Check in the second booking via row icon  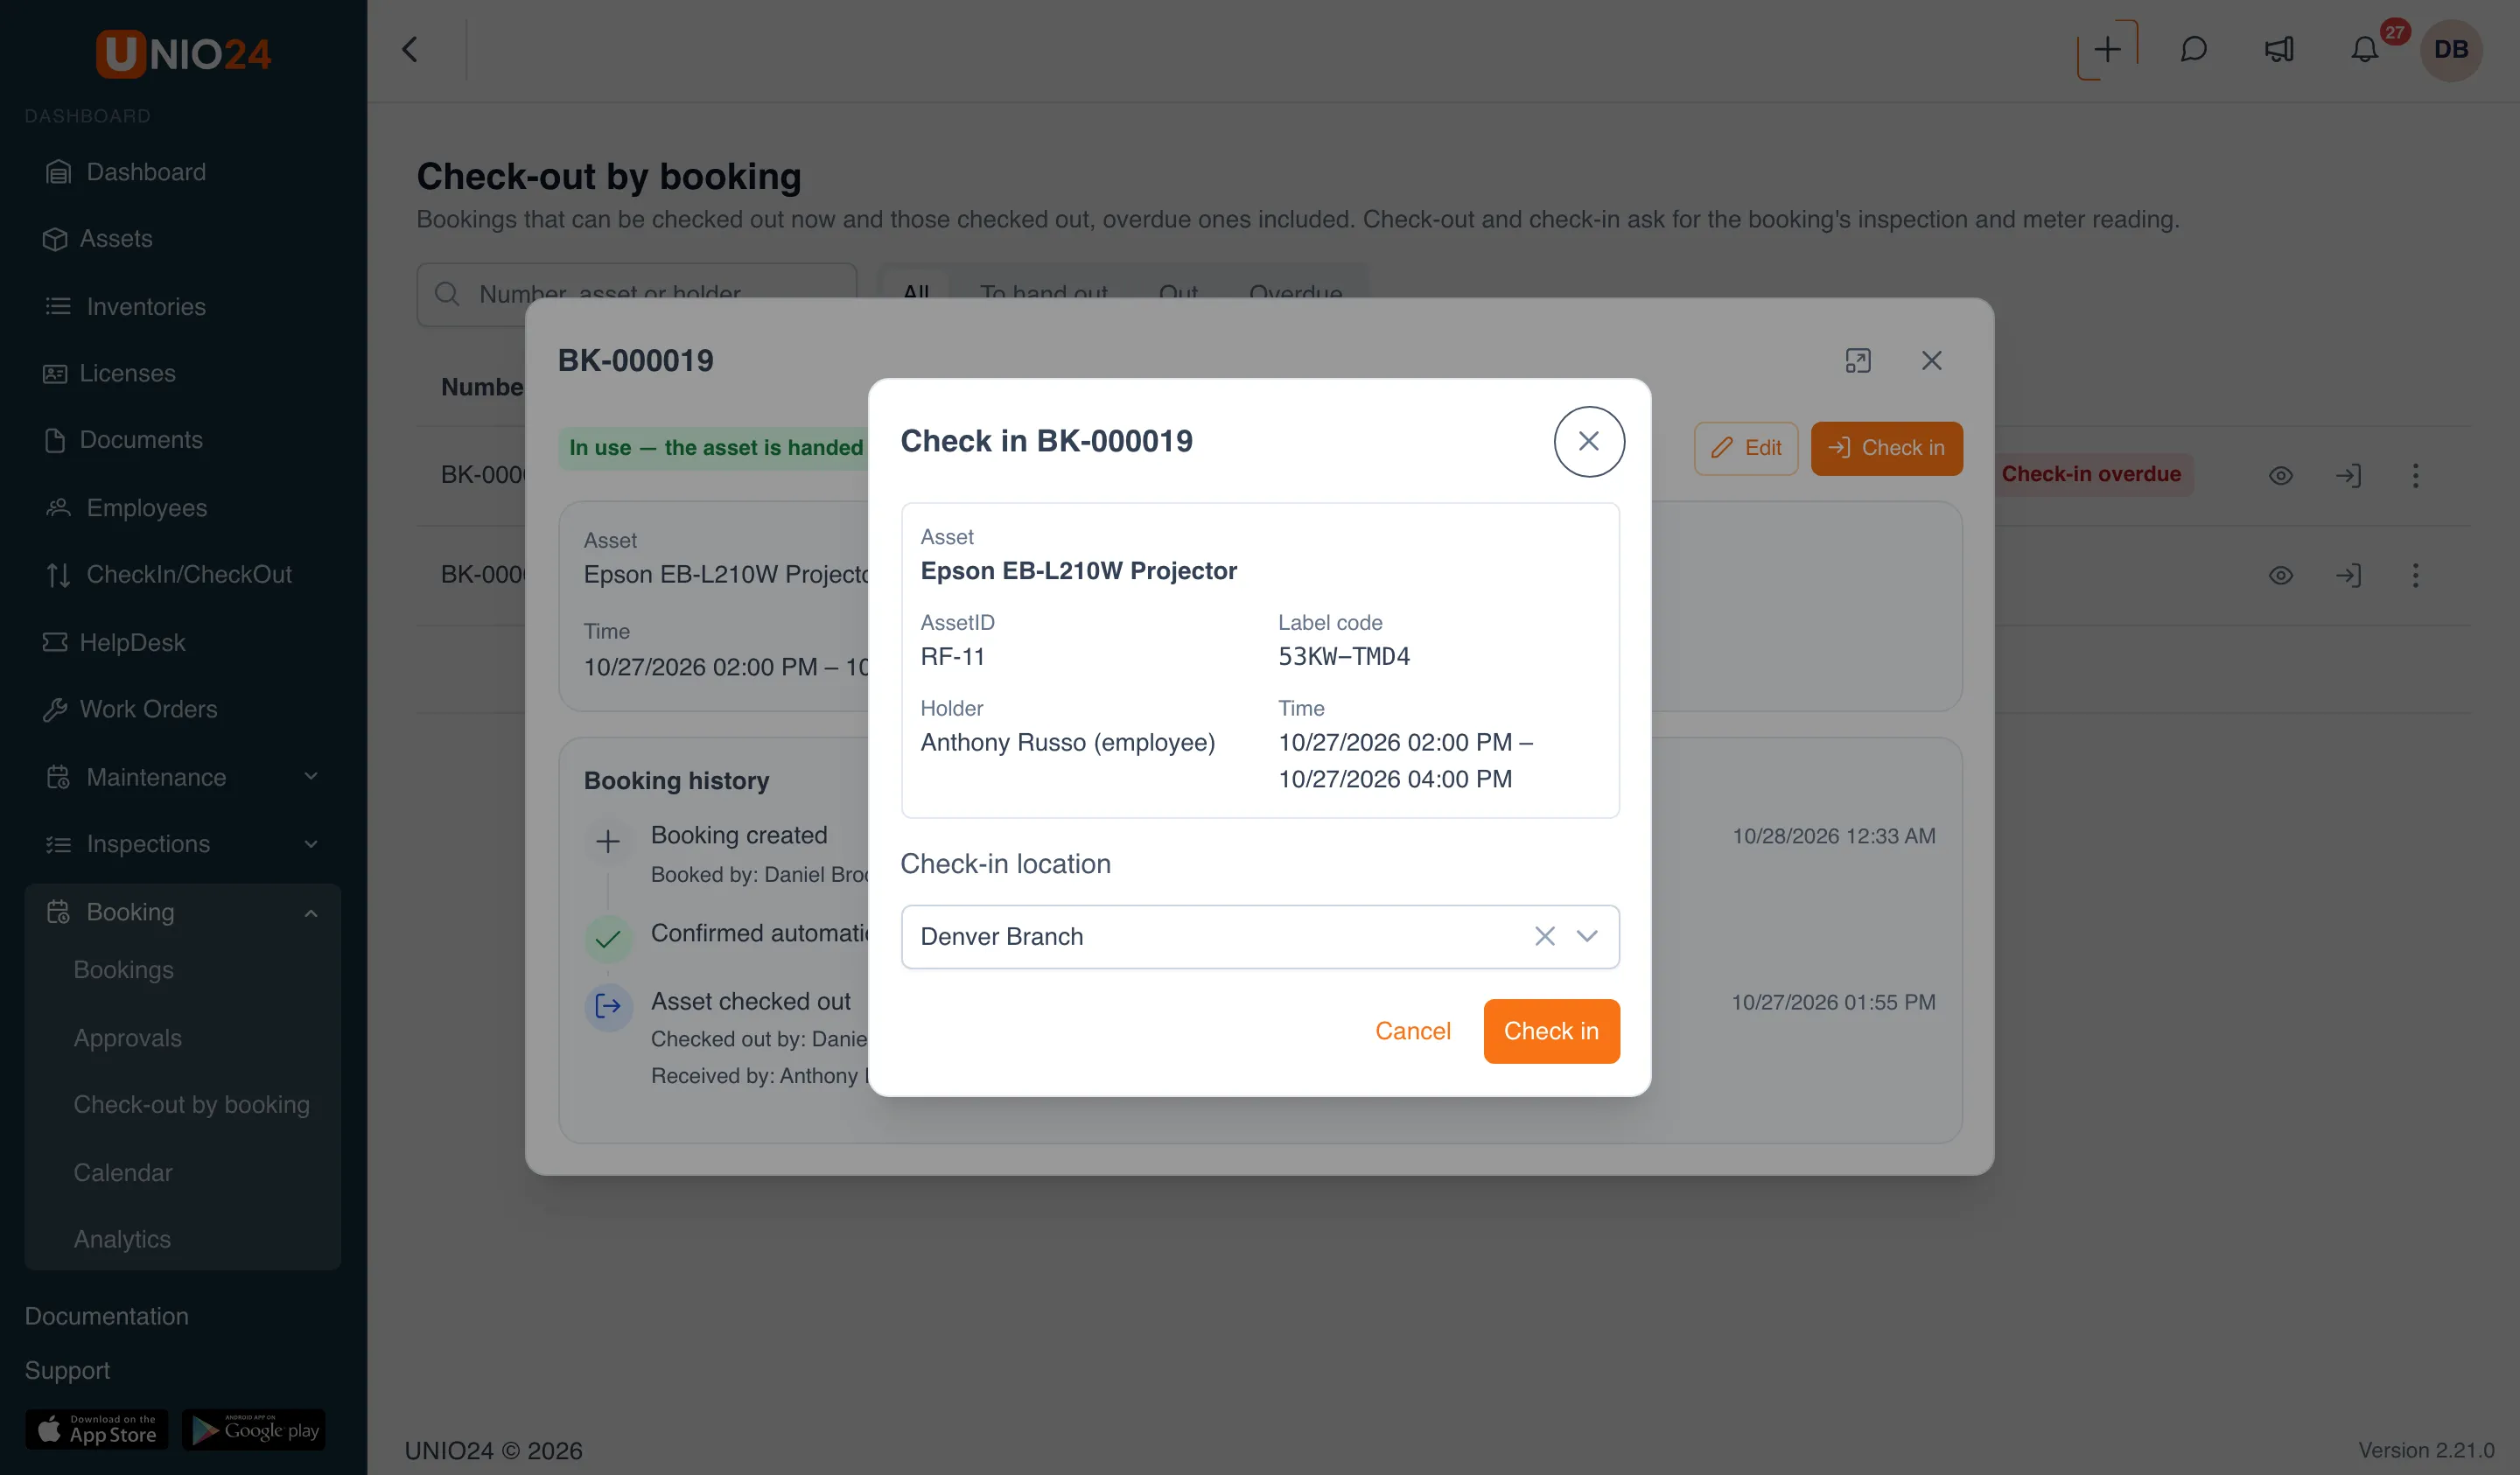coord(2348,575)
